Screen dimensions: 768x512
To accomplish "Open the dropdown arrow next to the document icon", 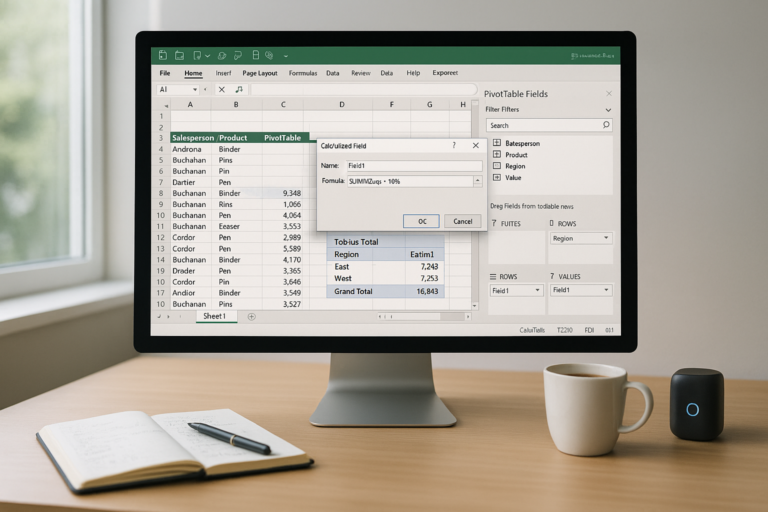I will (x=208, y=56).
